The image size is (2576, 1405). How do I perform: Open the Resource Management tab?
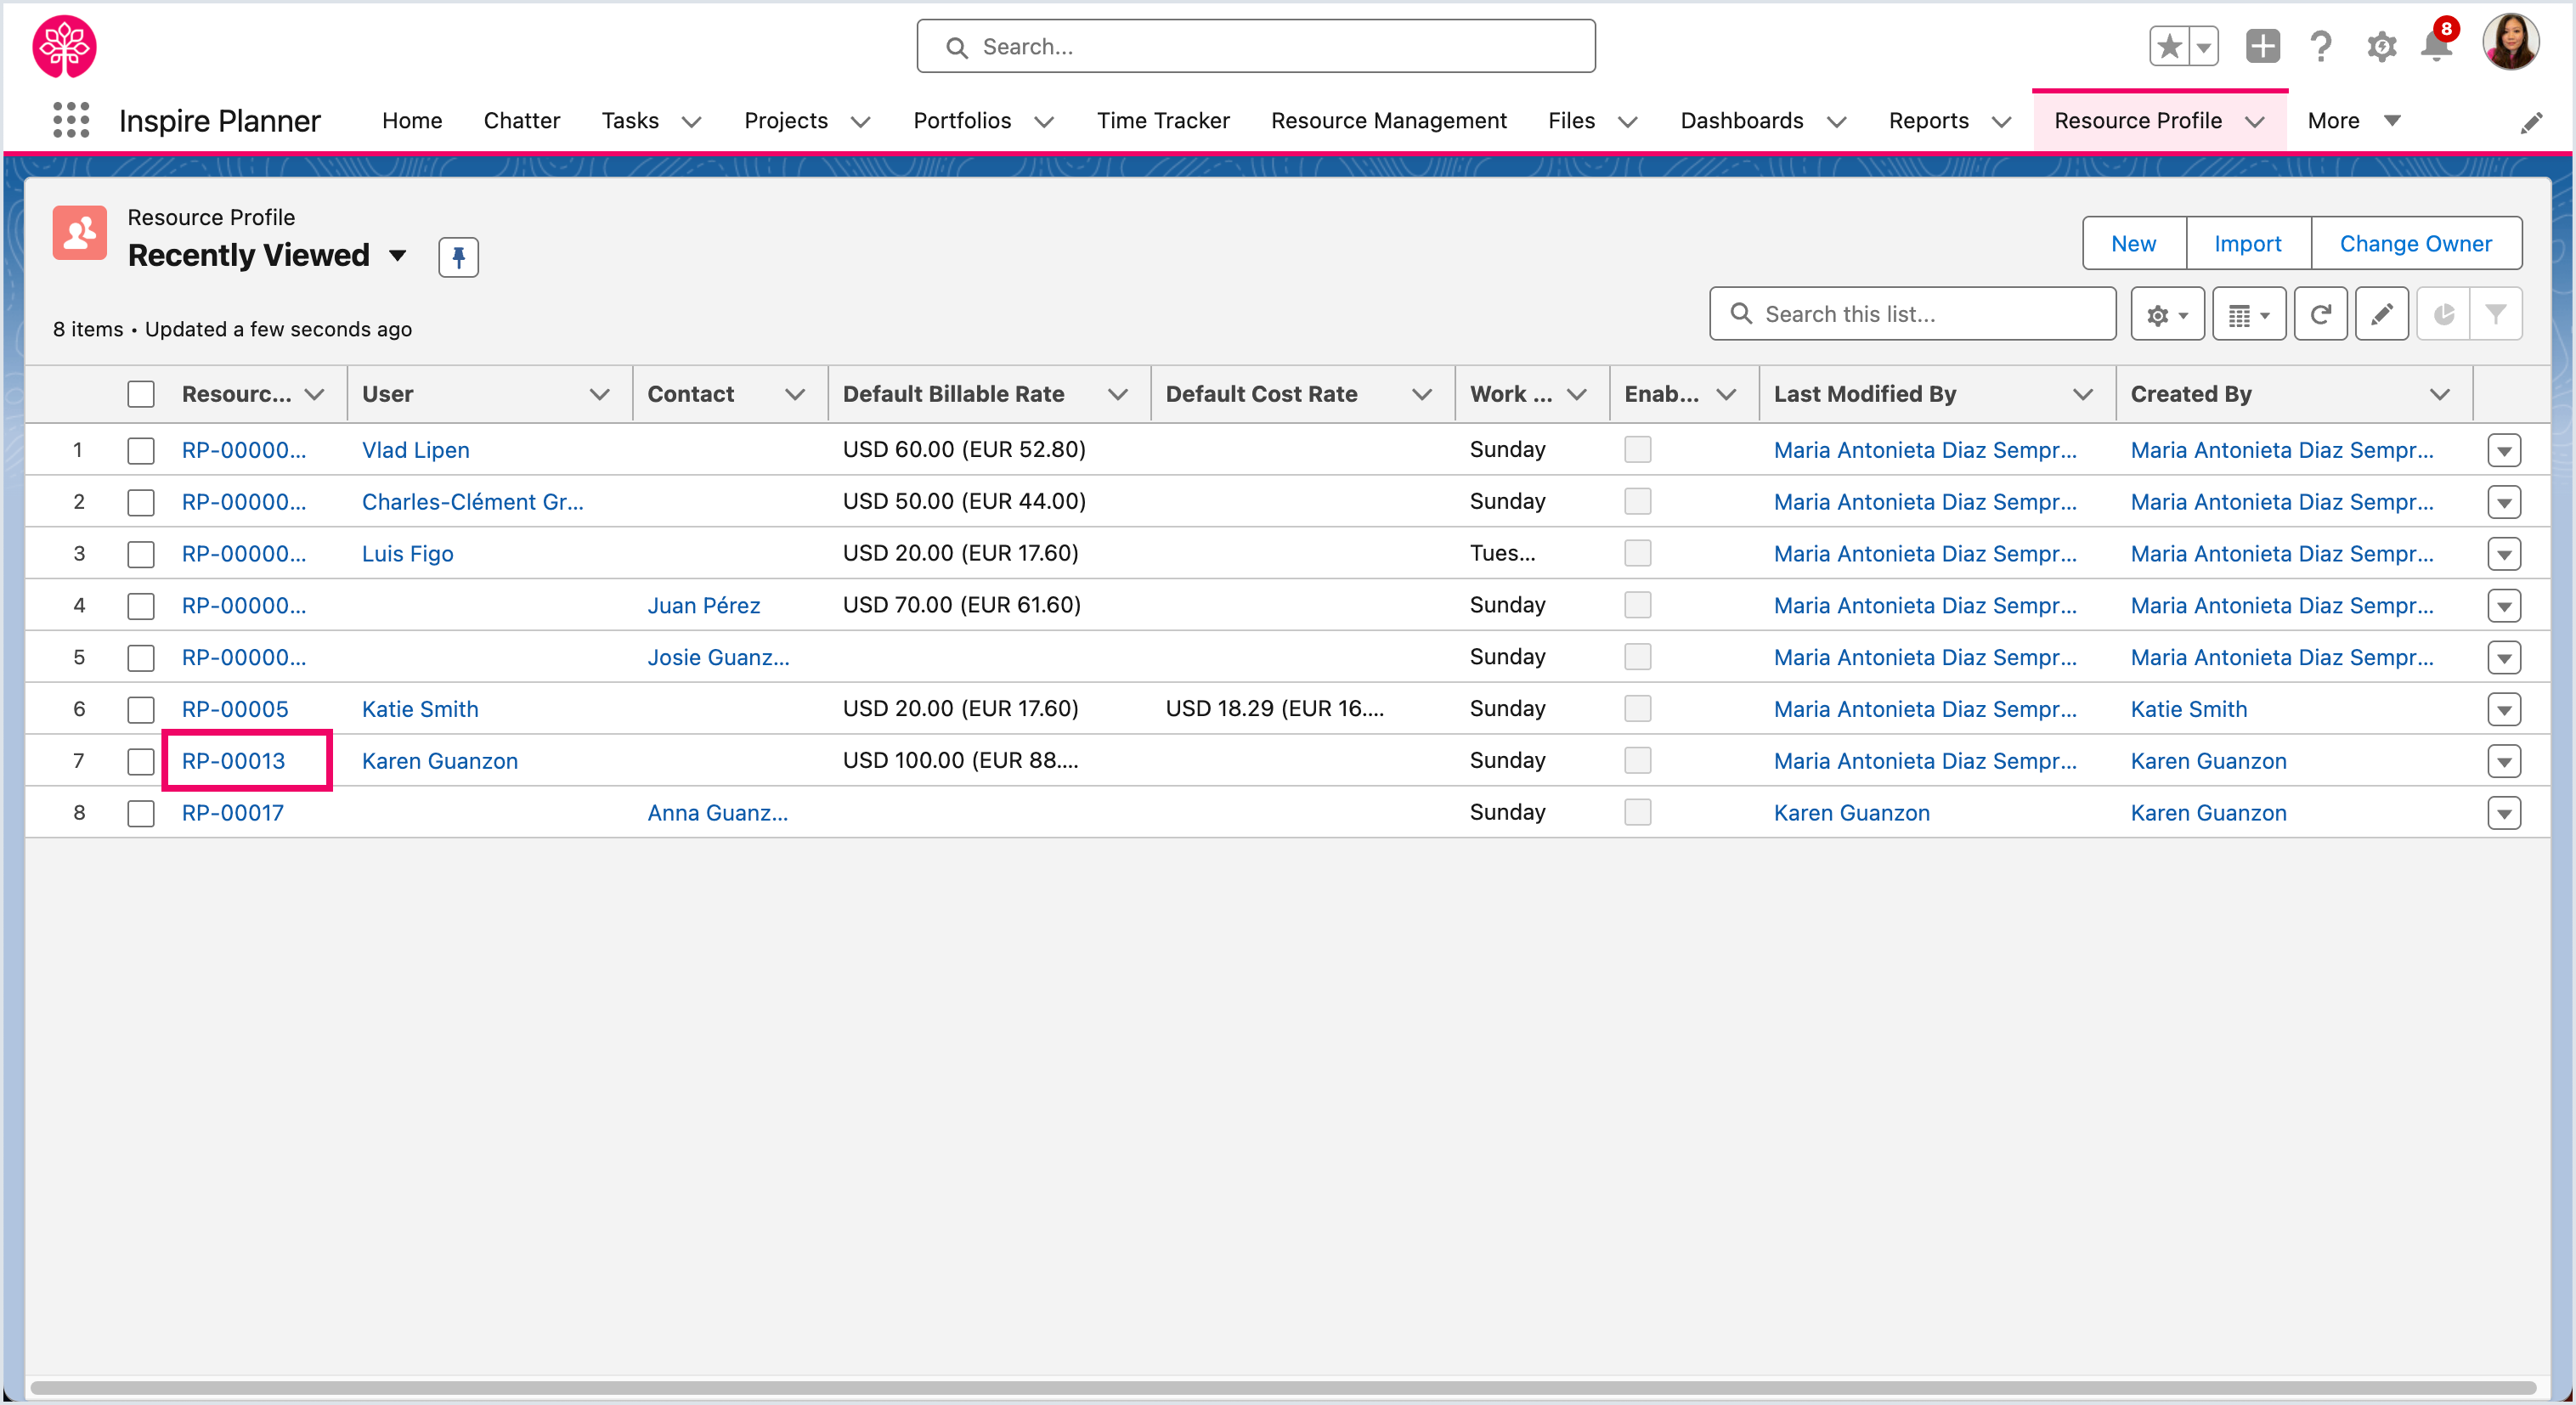[1388, 121]
